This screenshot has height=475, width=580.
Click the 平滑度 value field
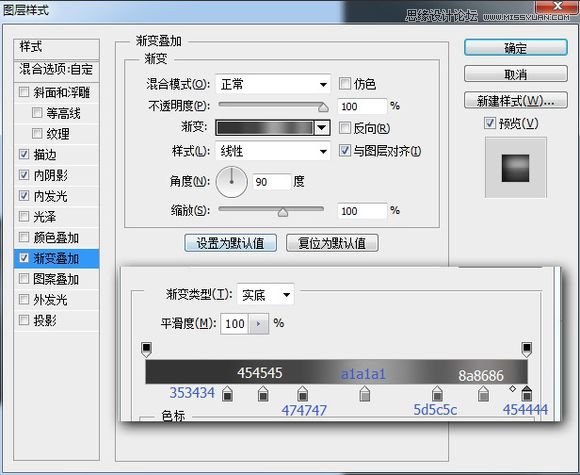235,324
